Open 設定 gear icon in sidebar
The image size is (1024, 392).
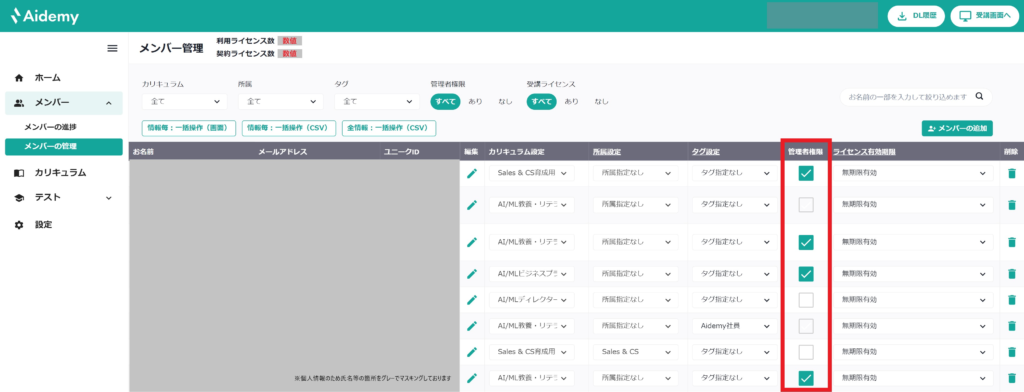[19, 225]
